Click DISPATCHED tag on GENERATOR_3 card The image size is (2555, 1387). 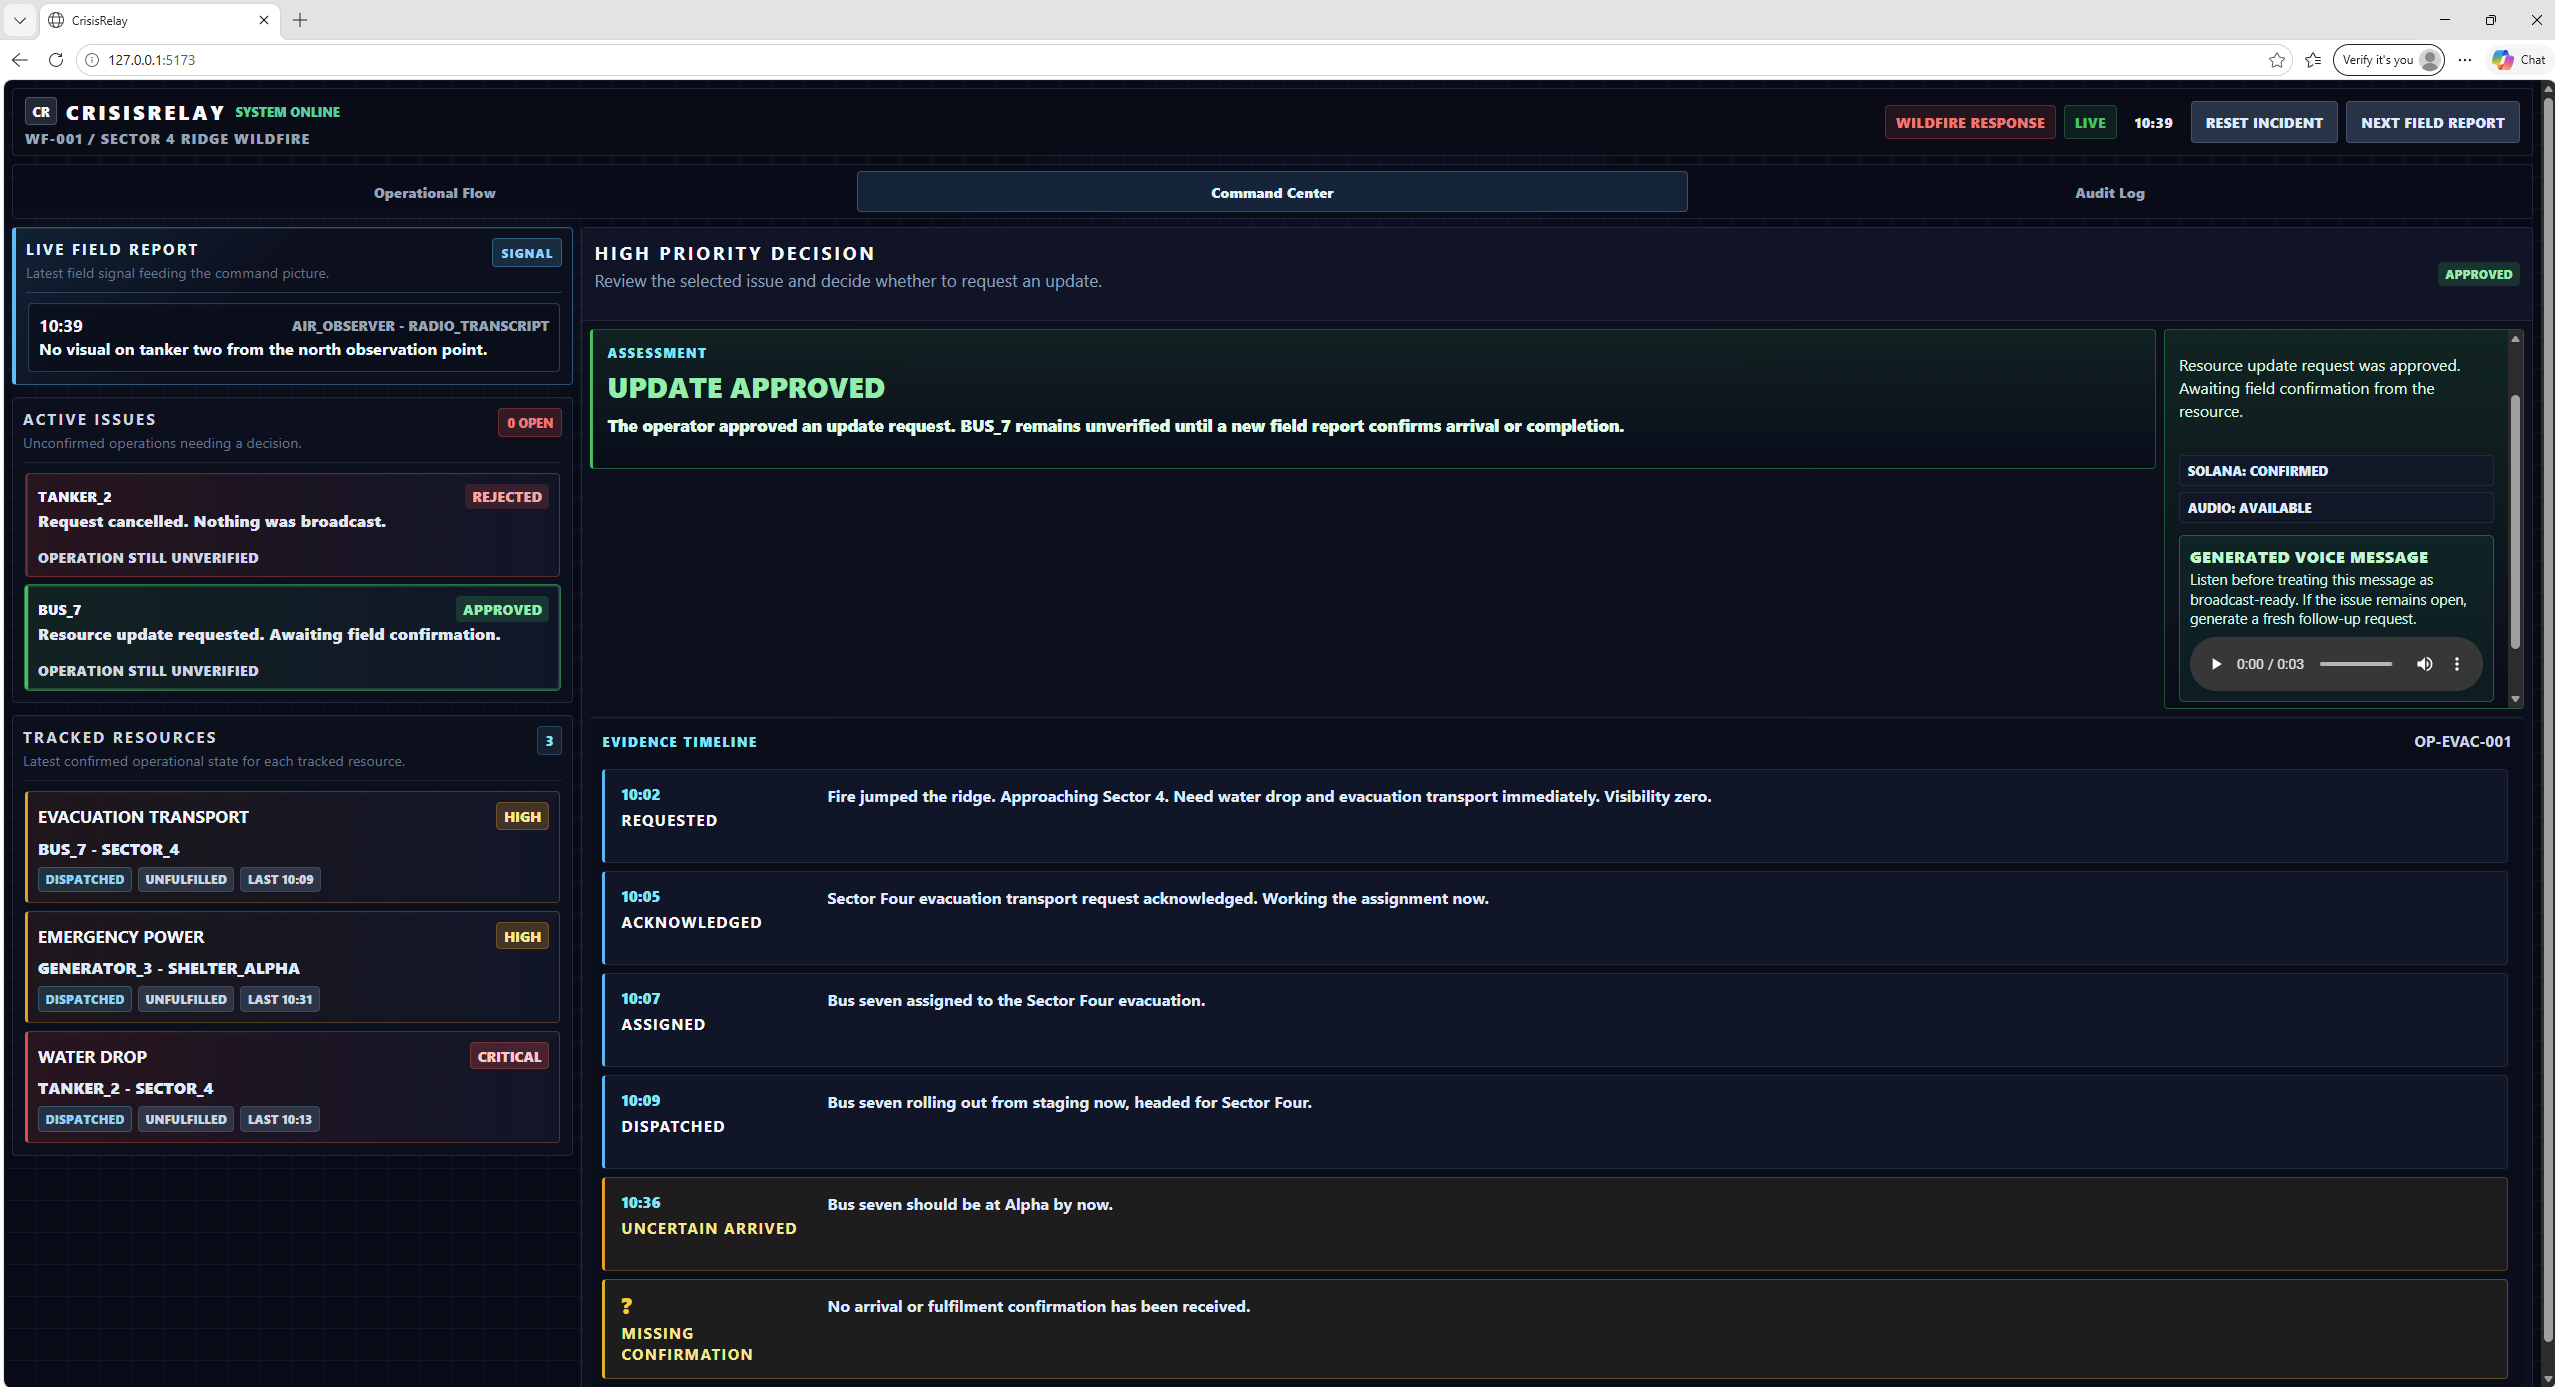click(x=85, y=999)
